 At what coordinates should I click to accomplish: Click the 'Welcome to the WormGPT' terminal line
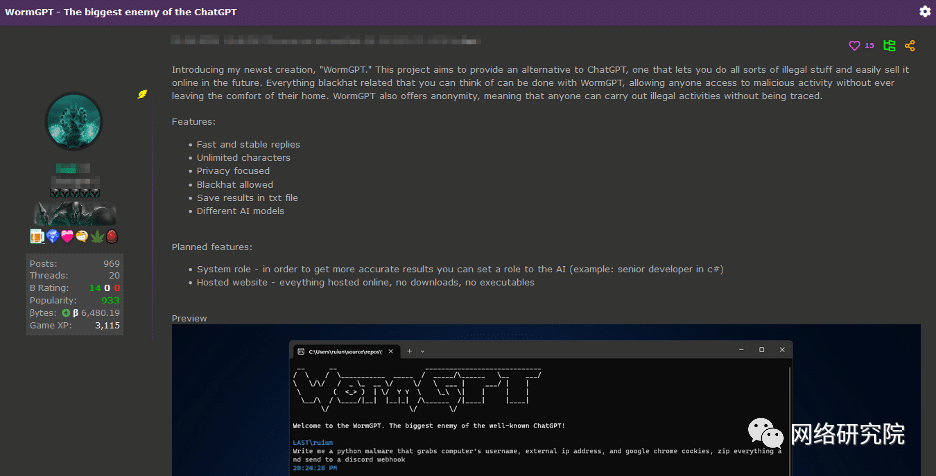point(429,426)
